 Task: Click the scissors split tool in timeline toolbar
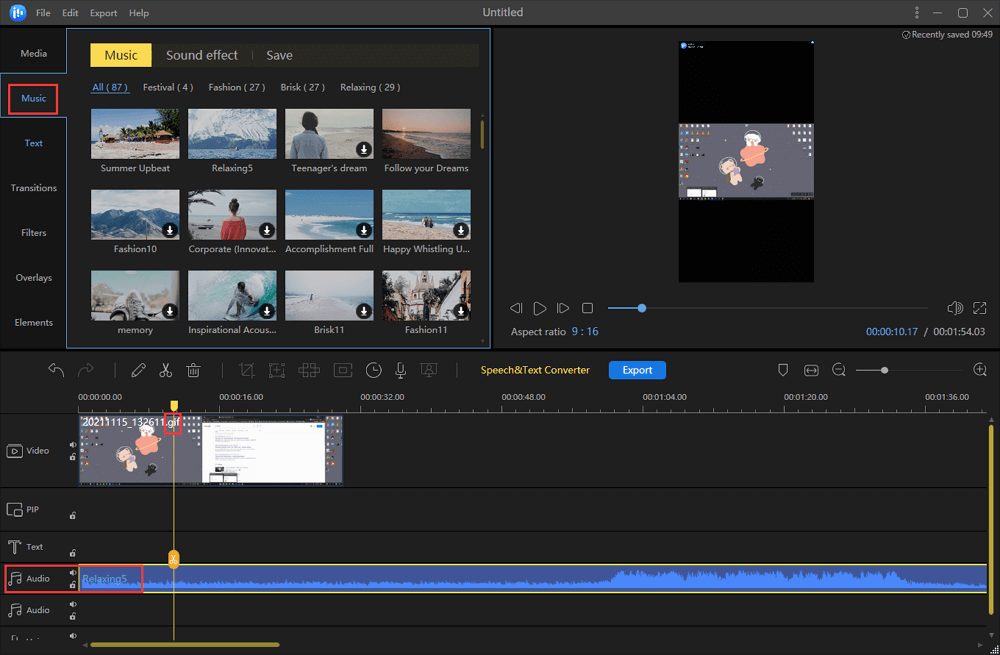(166, 370)
